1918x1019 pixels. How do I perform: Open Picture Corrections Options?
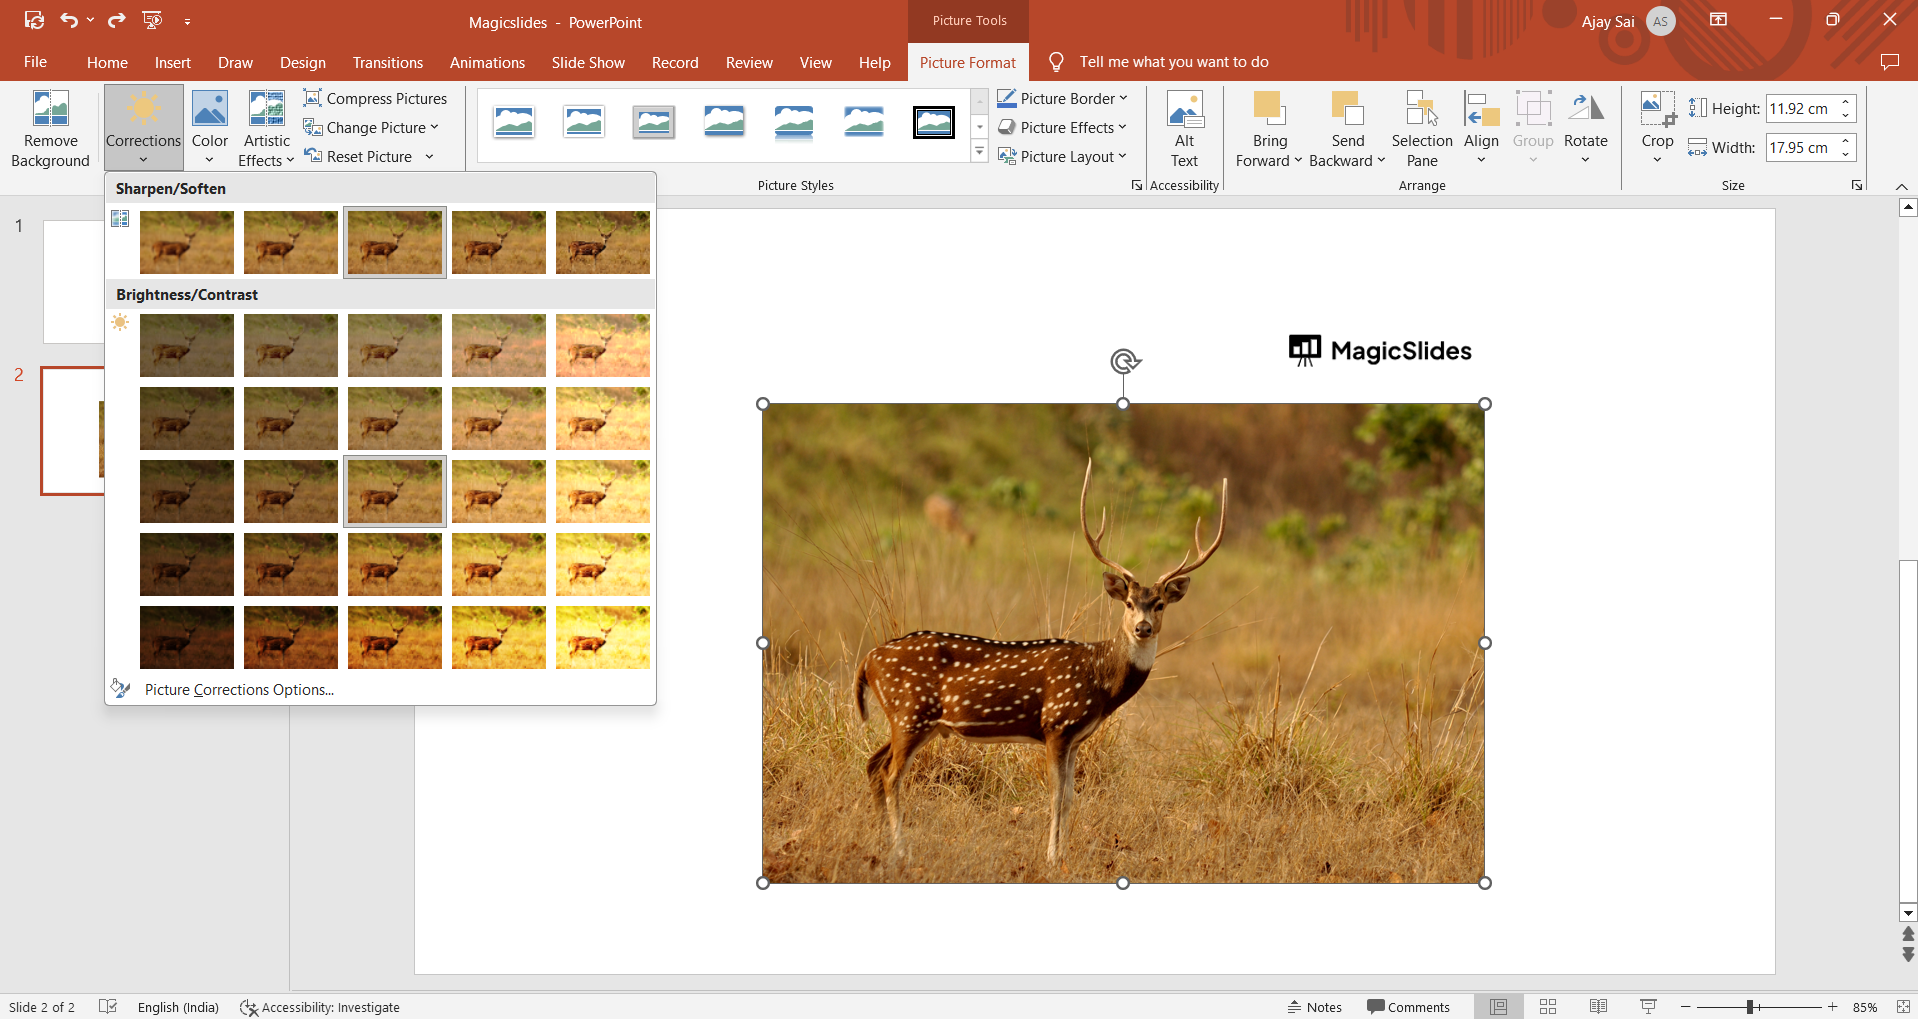coord(239,690)
